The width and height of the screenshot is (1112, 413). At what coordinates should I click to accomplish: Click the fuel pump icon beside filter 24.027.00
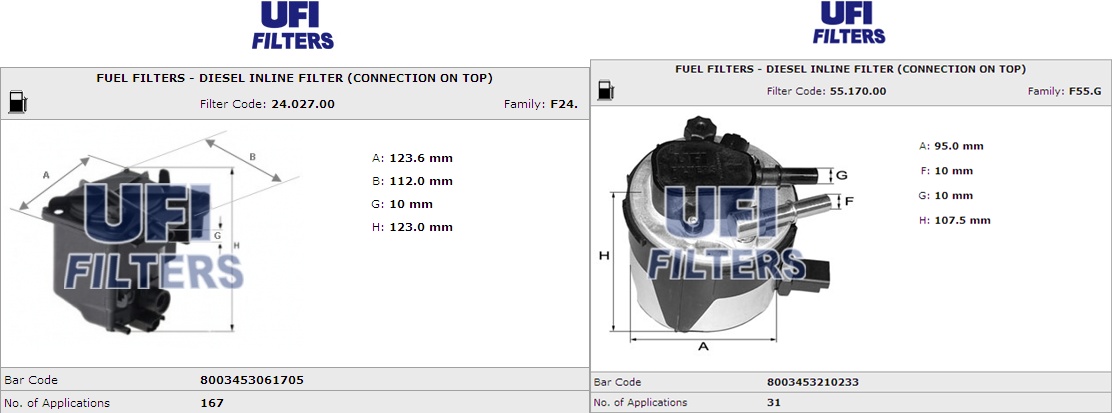[x=18, y=102]
